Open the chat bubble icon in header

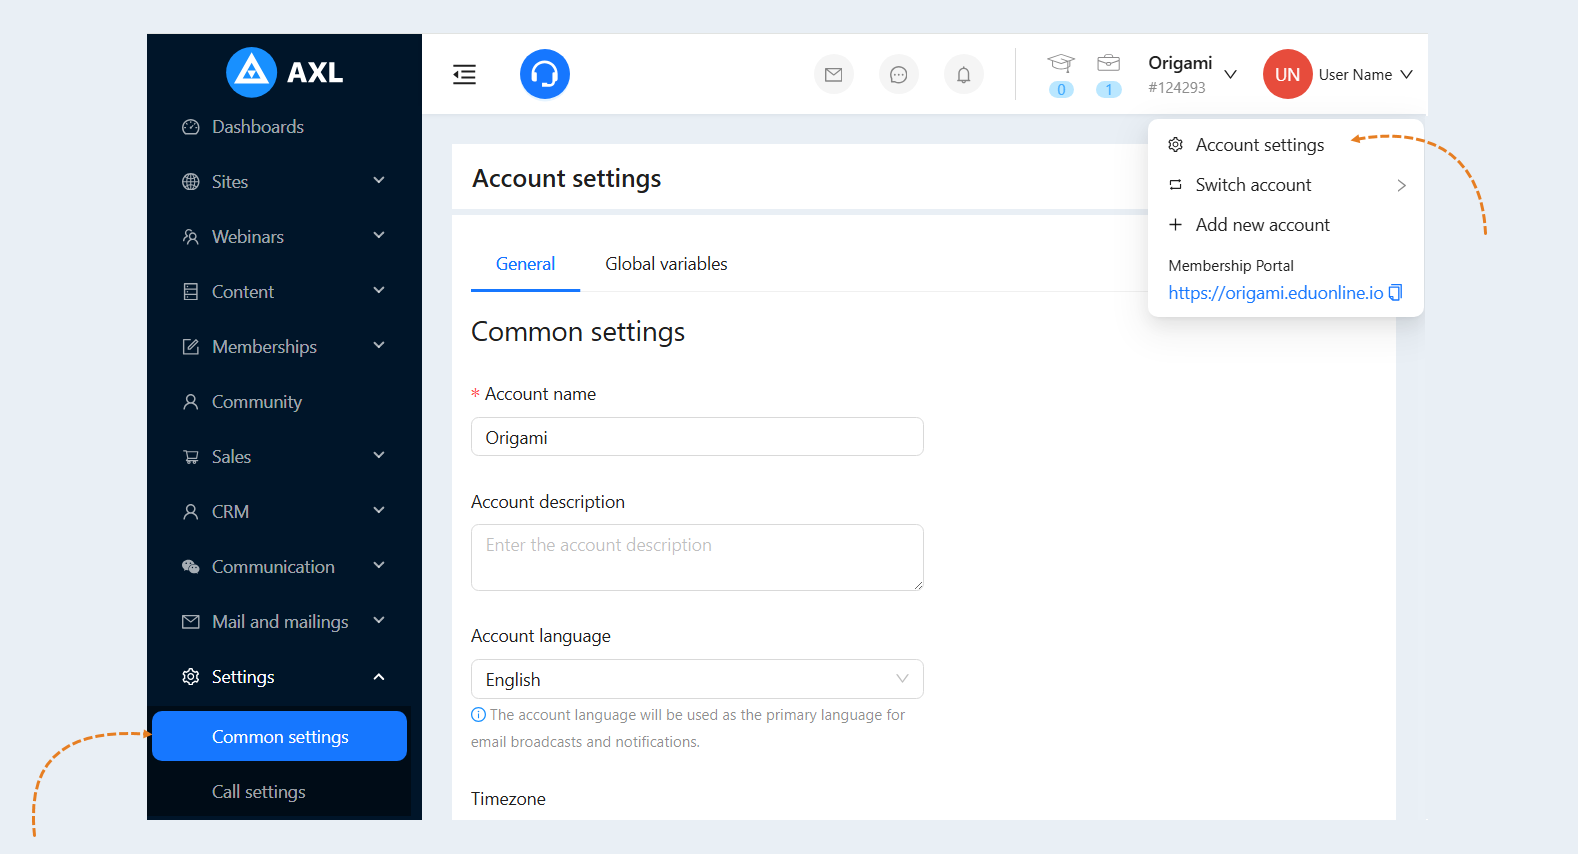(x=899, y=74)
